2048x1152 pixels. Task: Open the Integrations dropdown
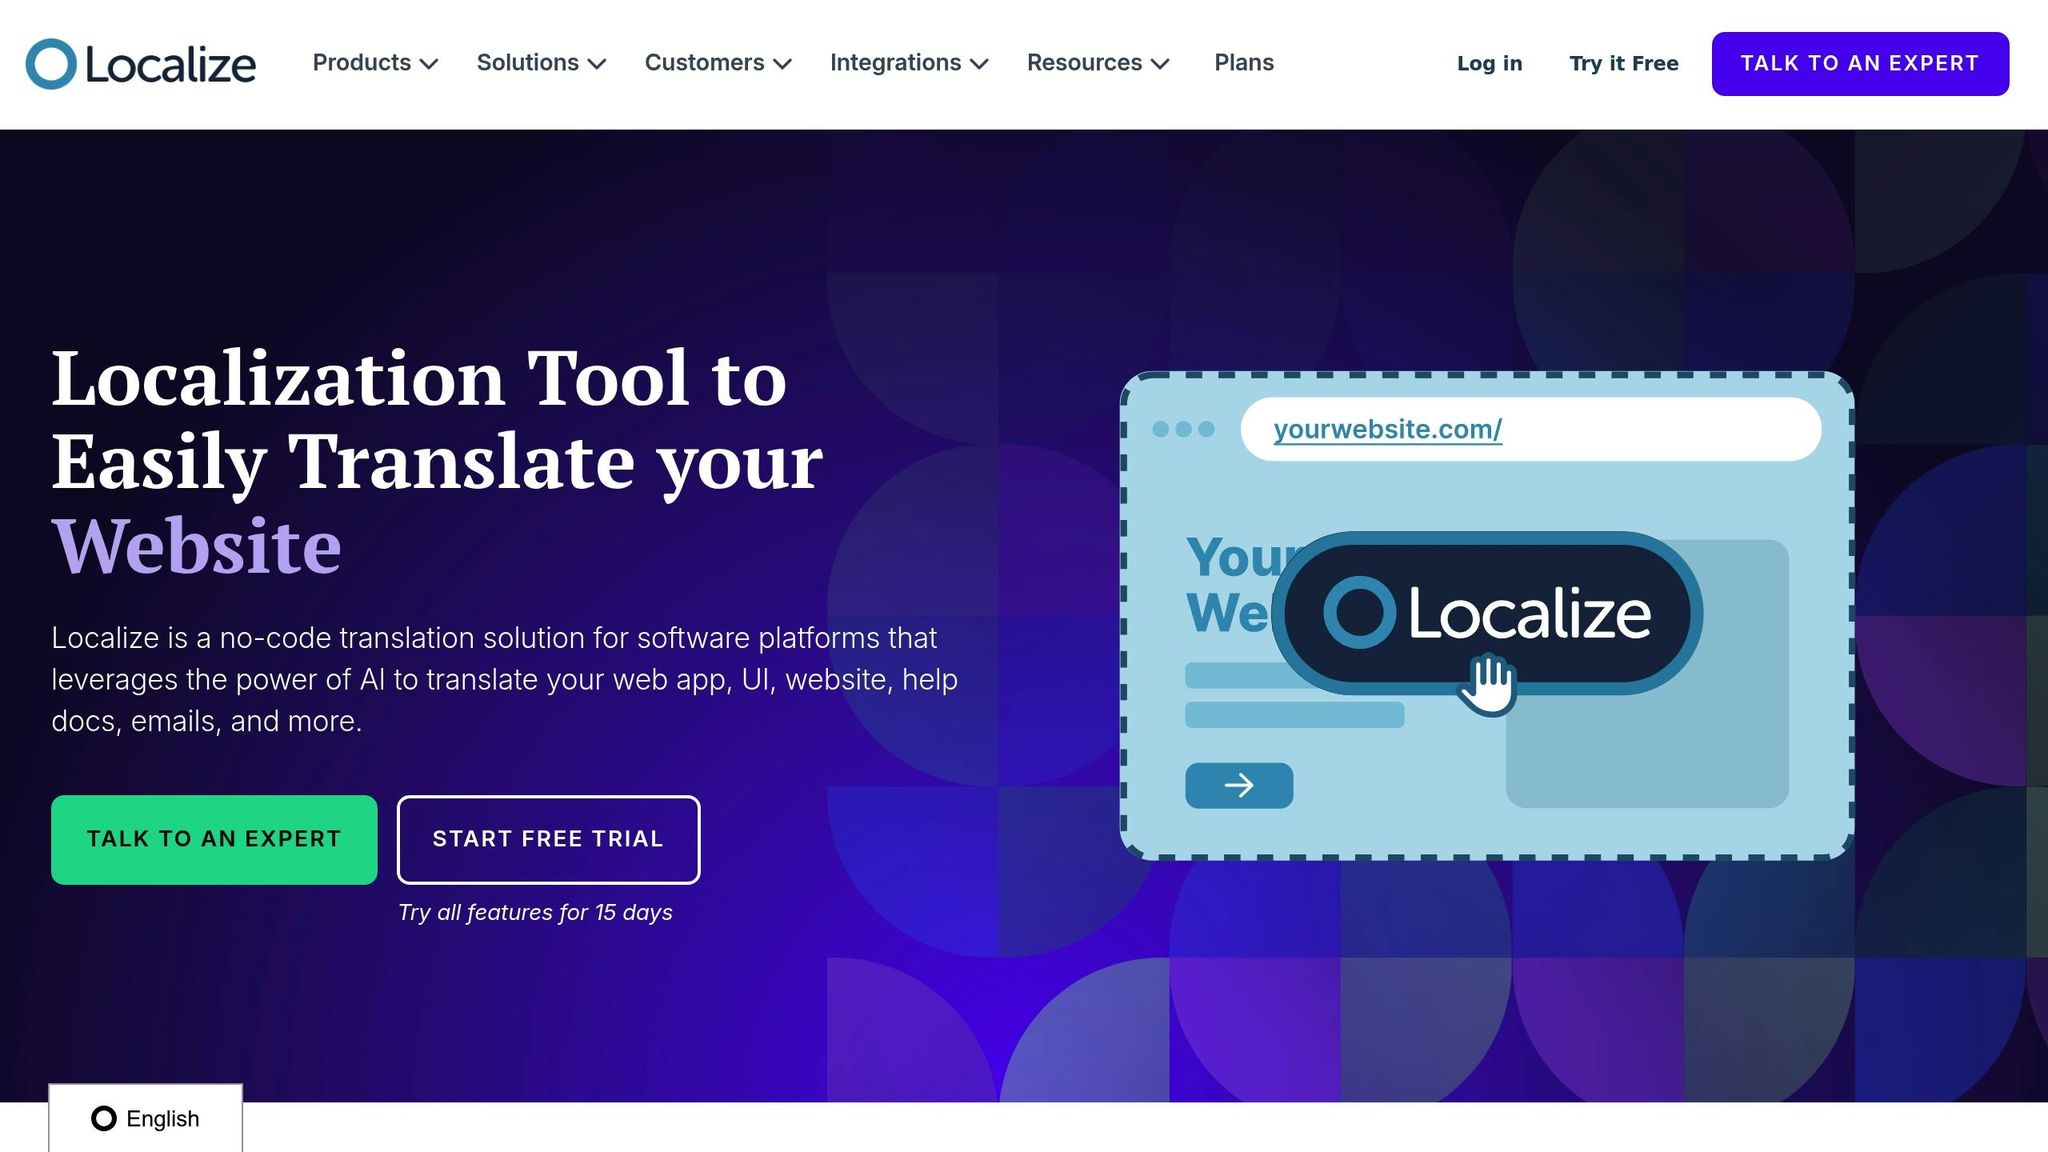[908, 62]
